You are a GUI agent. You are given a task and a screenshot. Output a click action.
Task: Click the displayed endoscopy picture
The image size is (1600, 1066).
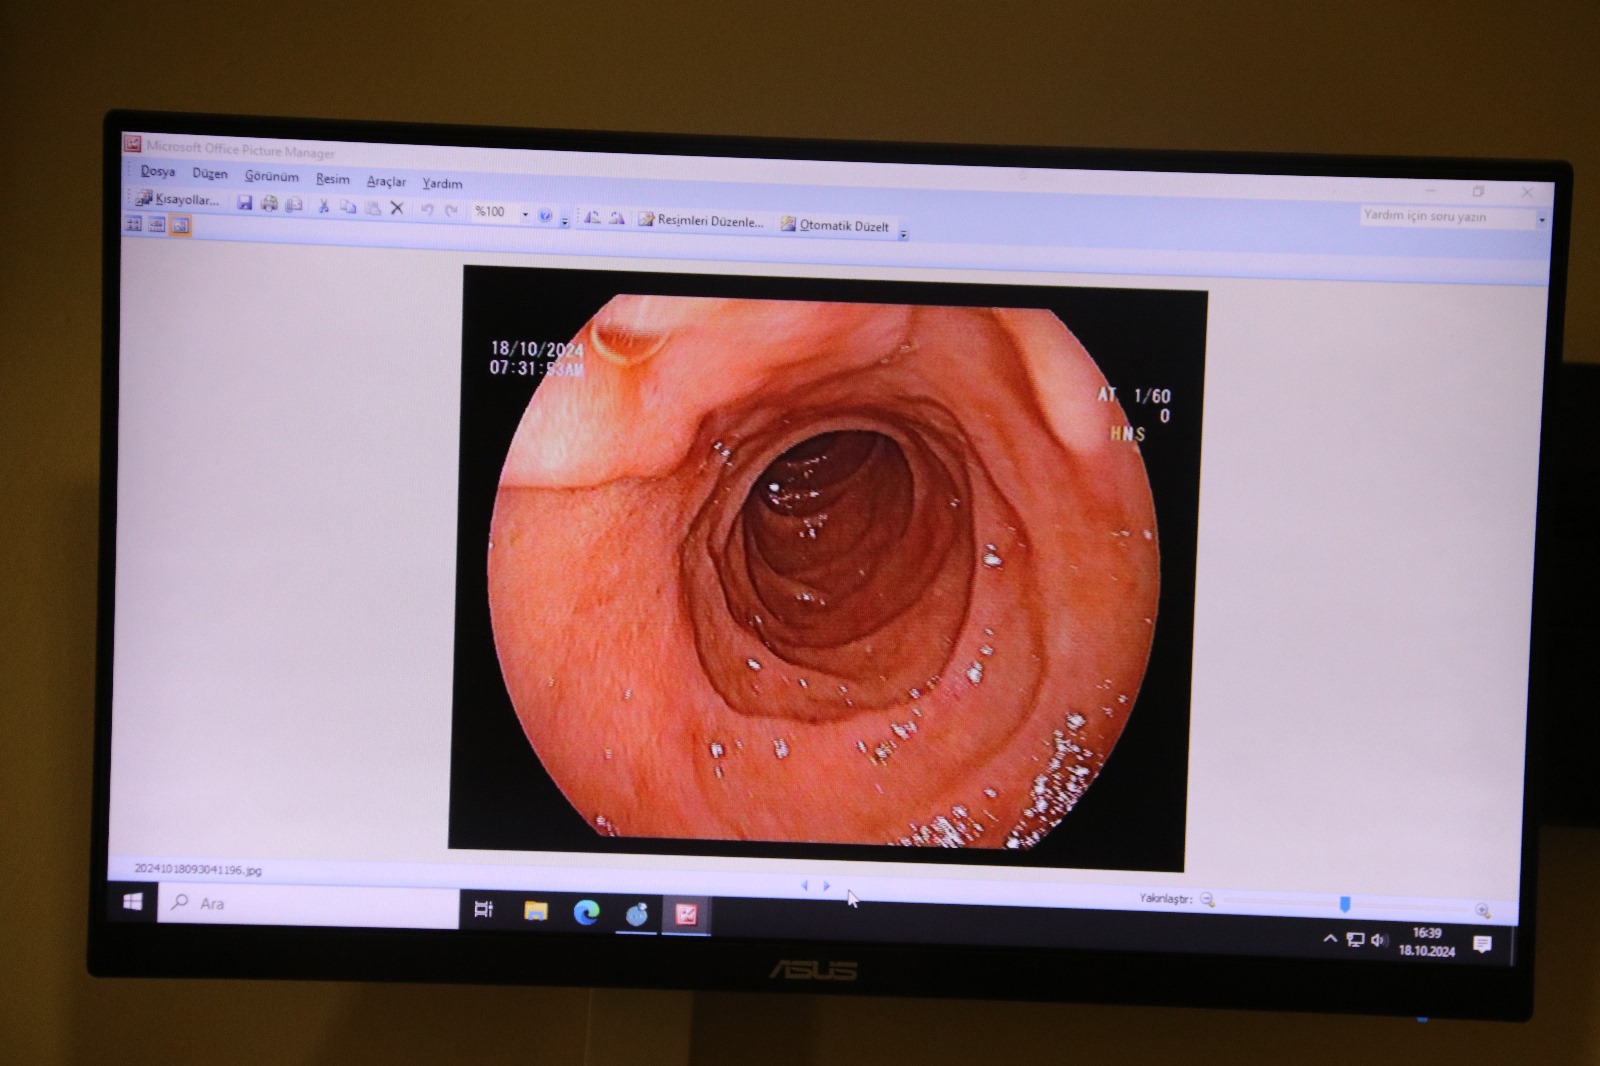coord(827,568)
